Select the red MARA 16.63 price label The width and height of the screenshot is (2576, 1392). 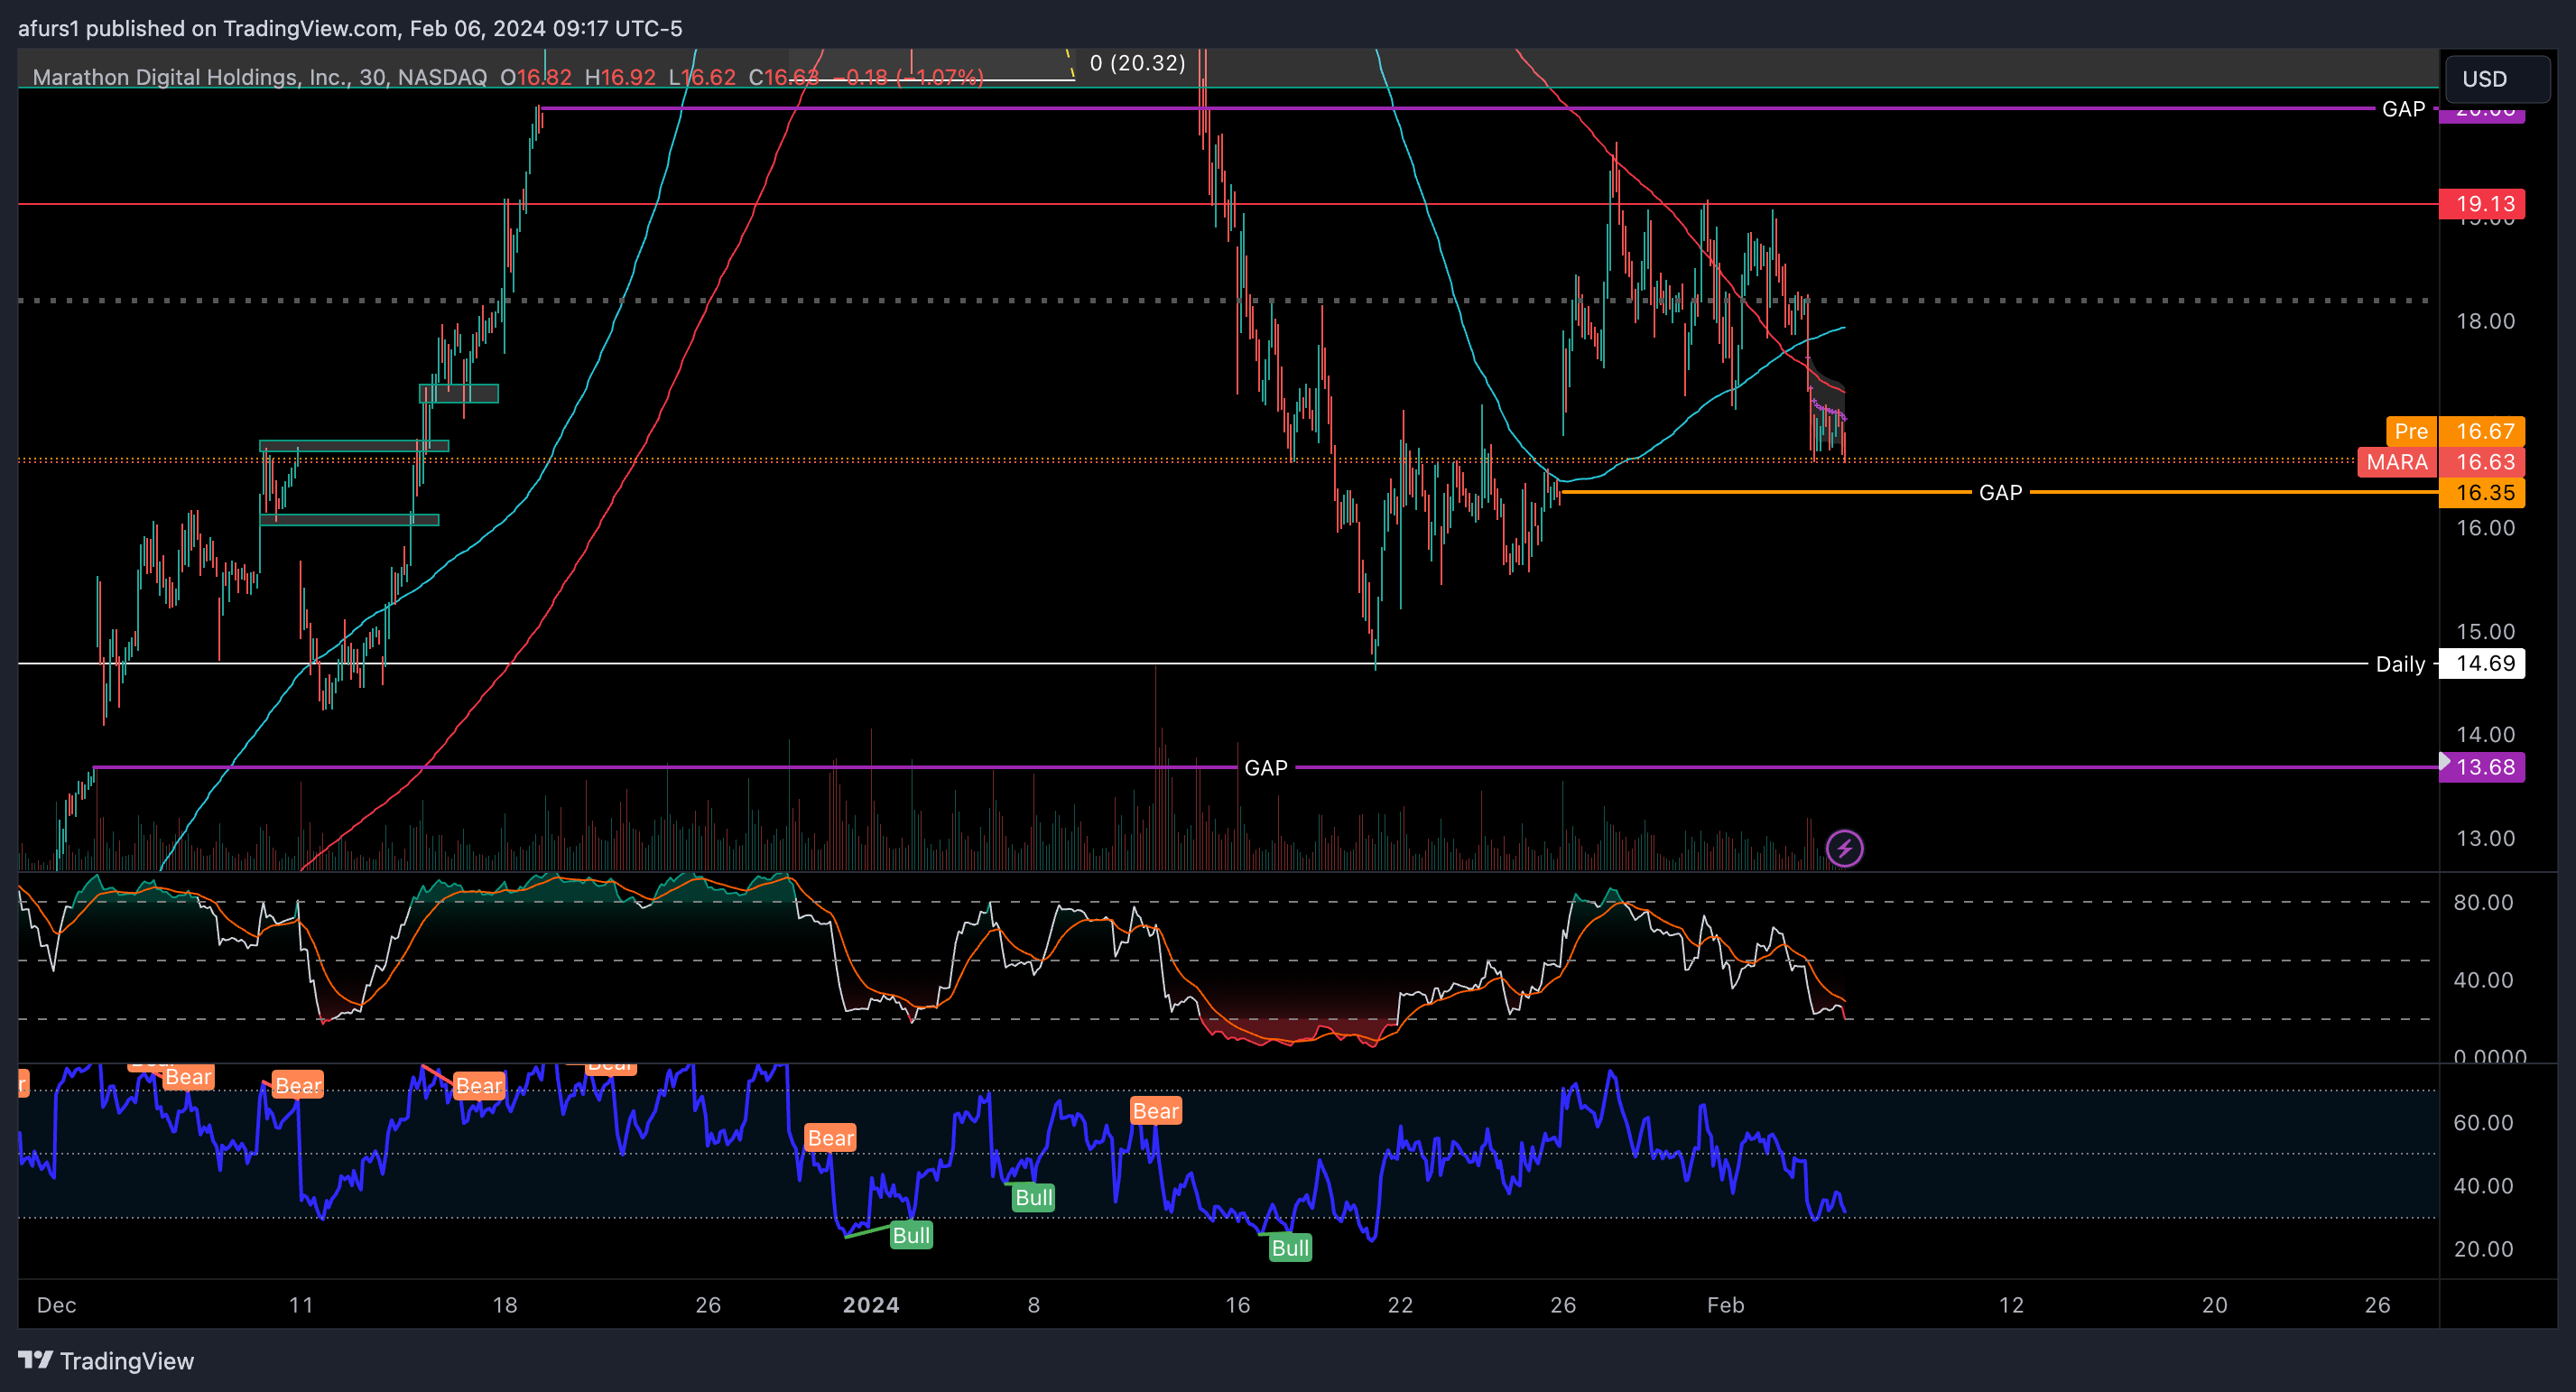click(x=2441, y=462)
